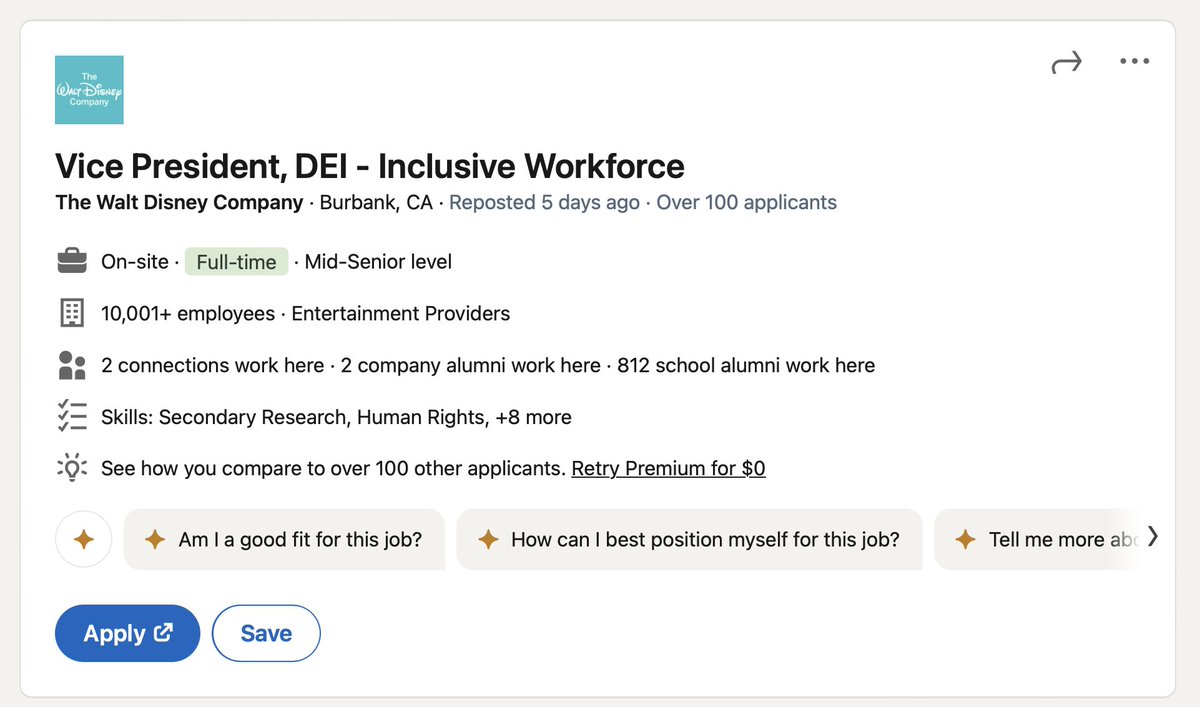Viewport: 1200px width, 707px height.
Task: Click the lightbulb insights icon
Action: click(72, 468)
